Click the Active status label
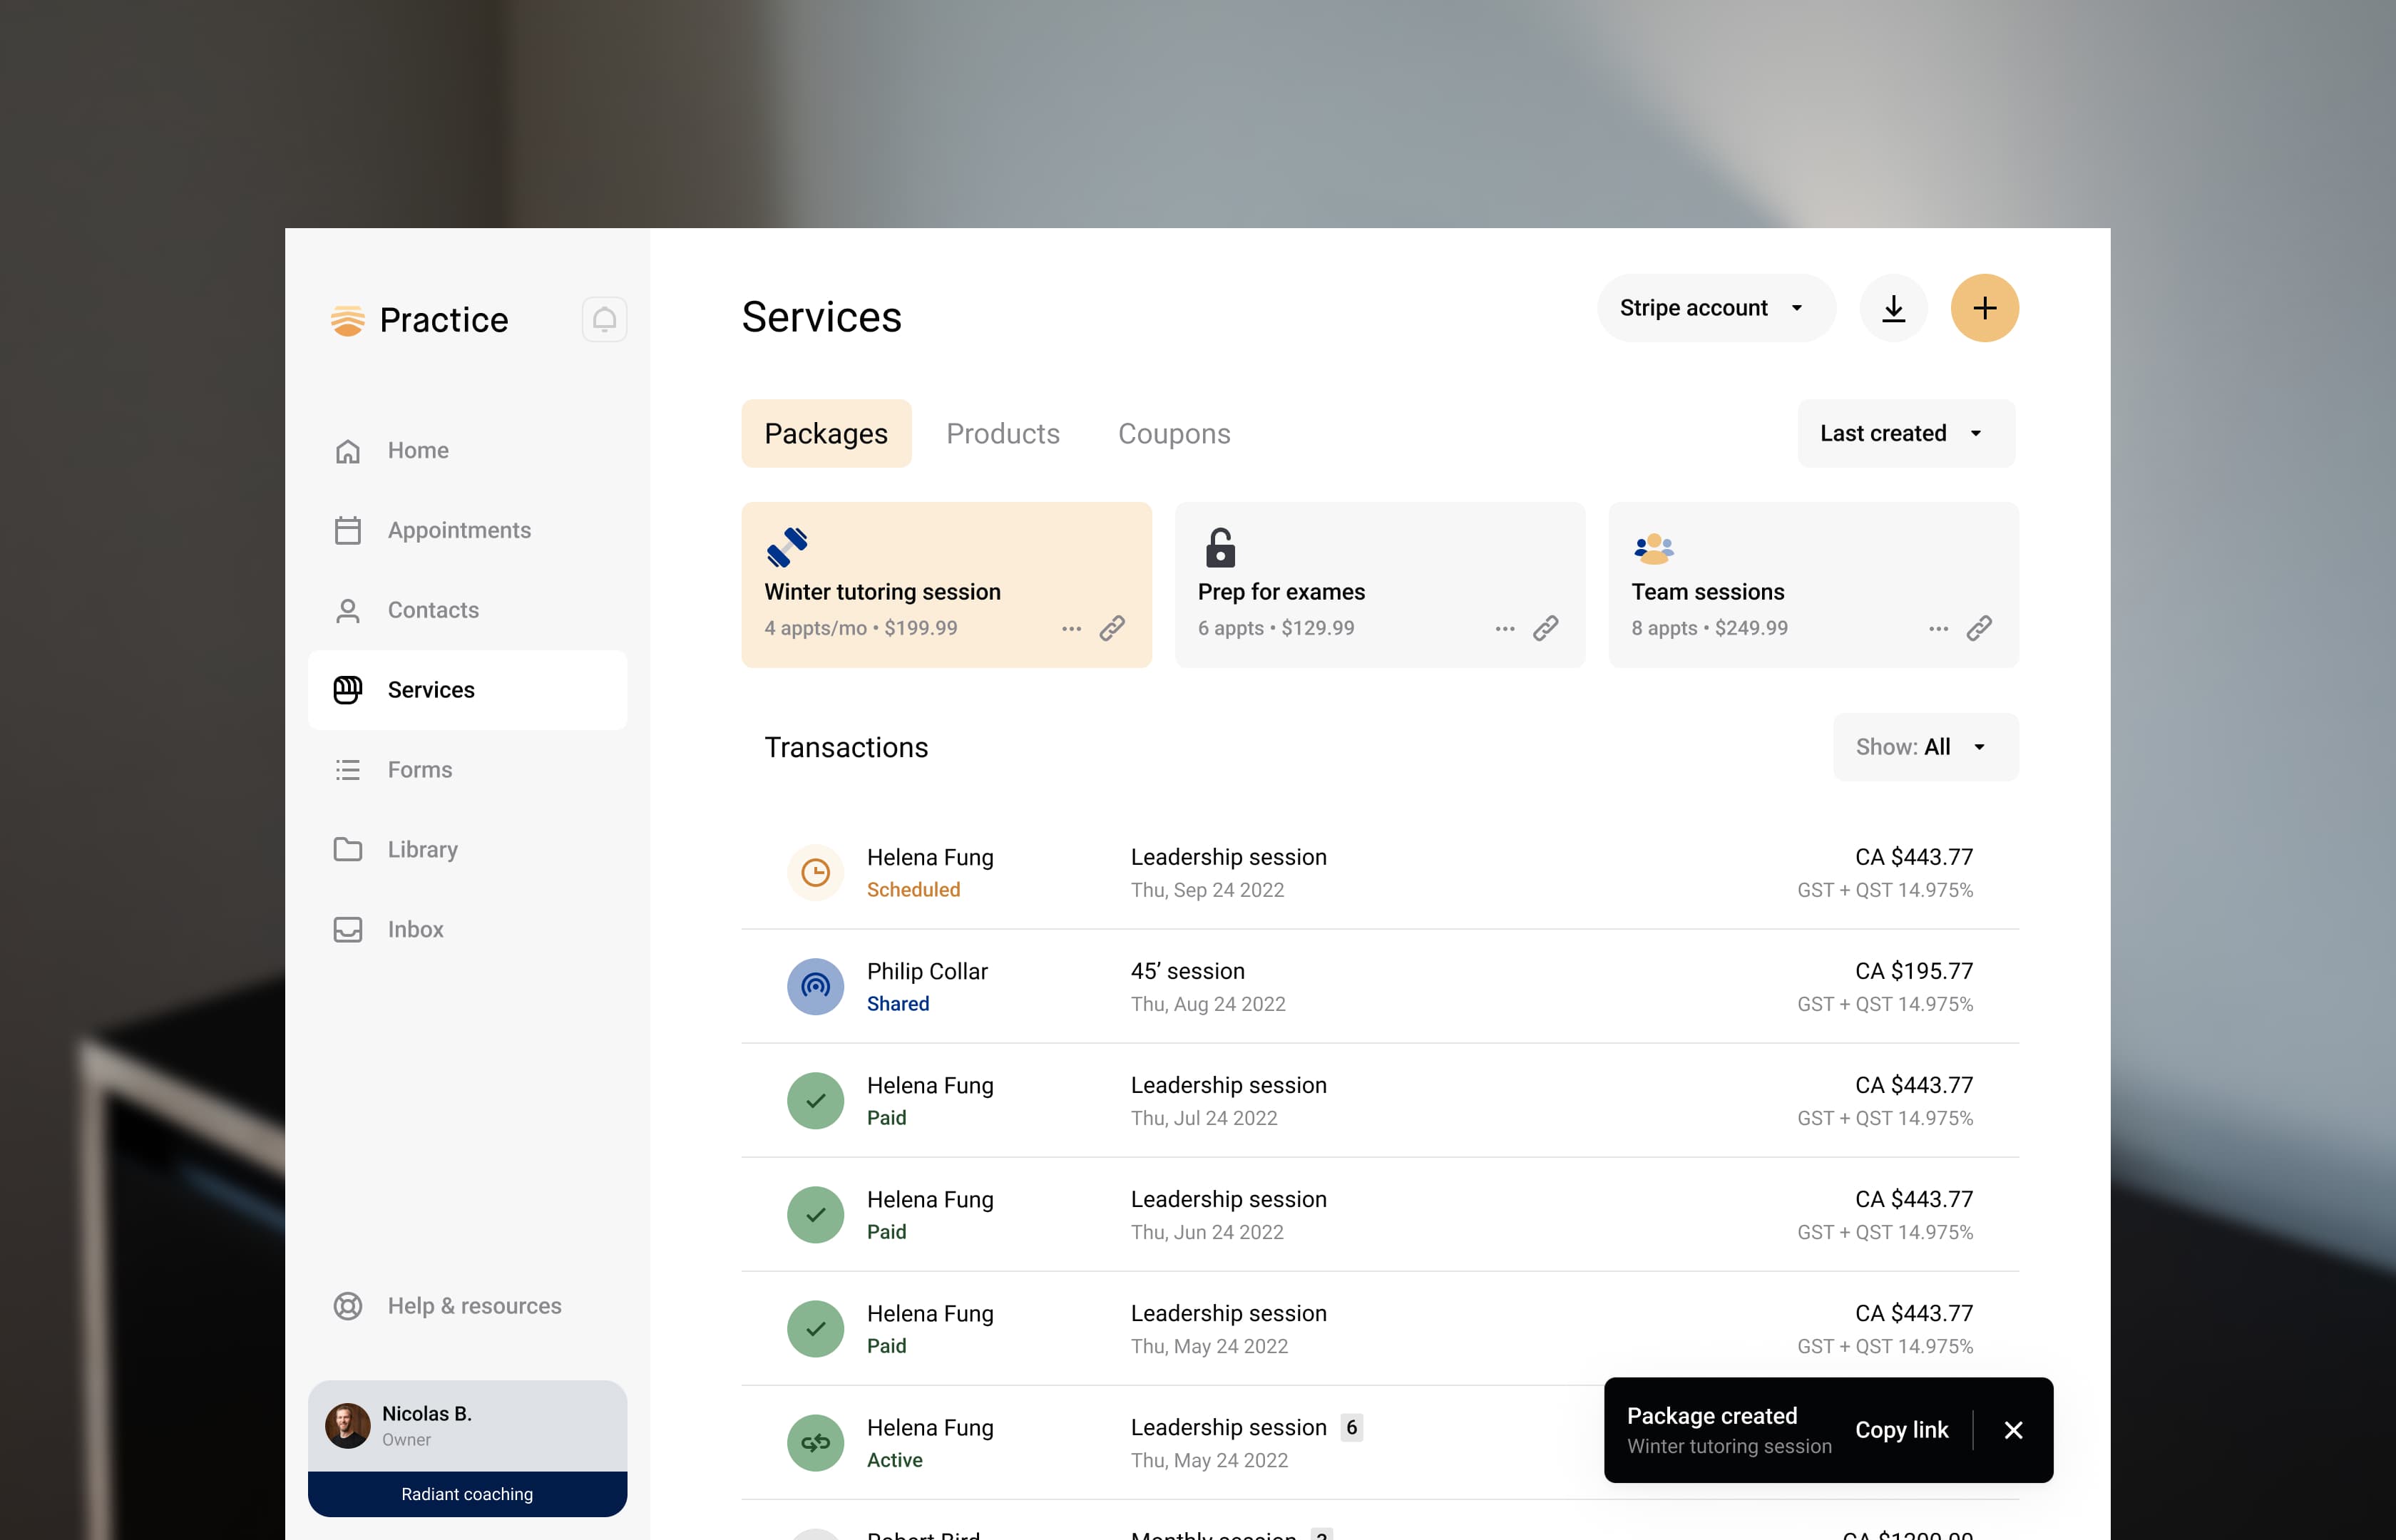2396x1540 pixels. click(x=894, y=1460)
